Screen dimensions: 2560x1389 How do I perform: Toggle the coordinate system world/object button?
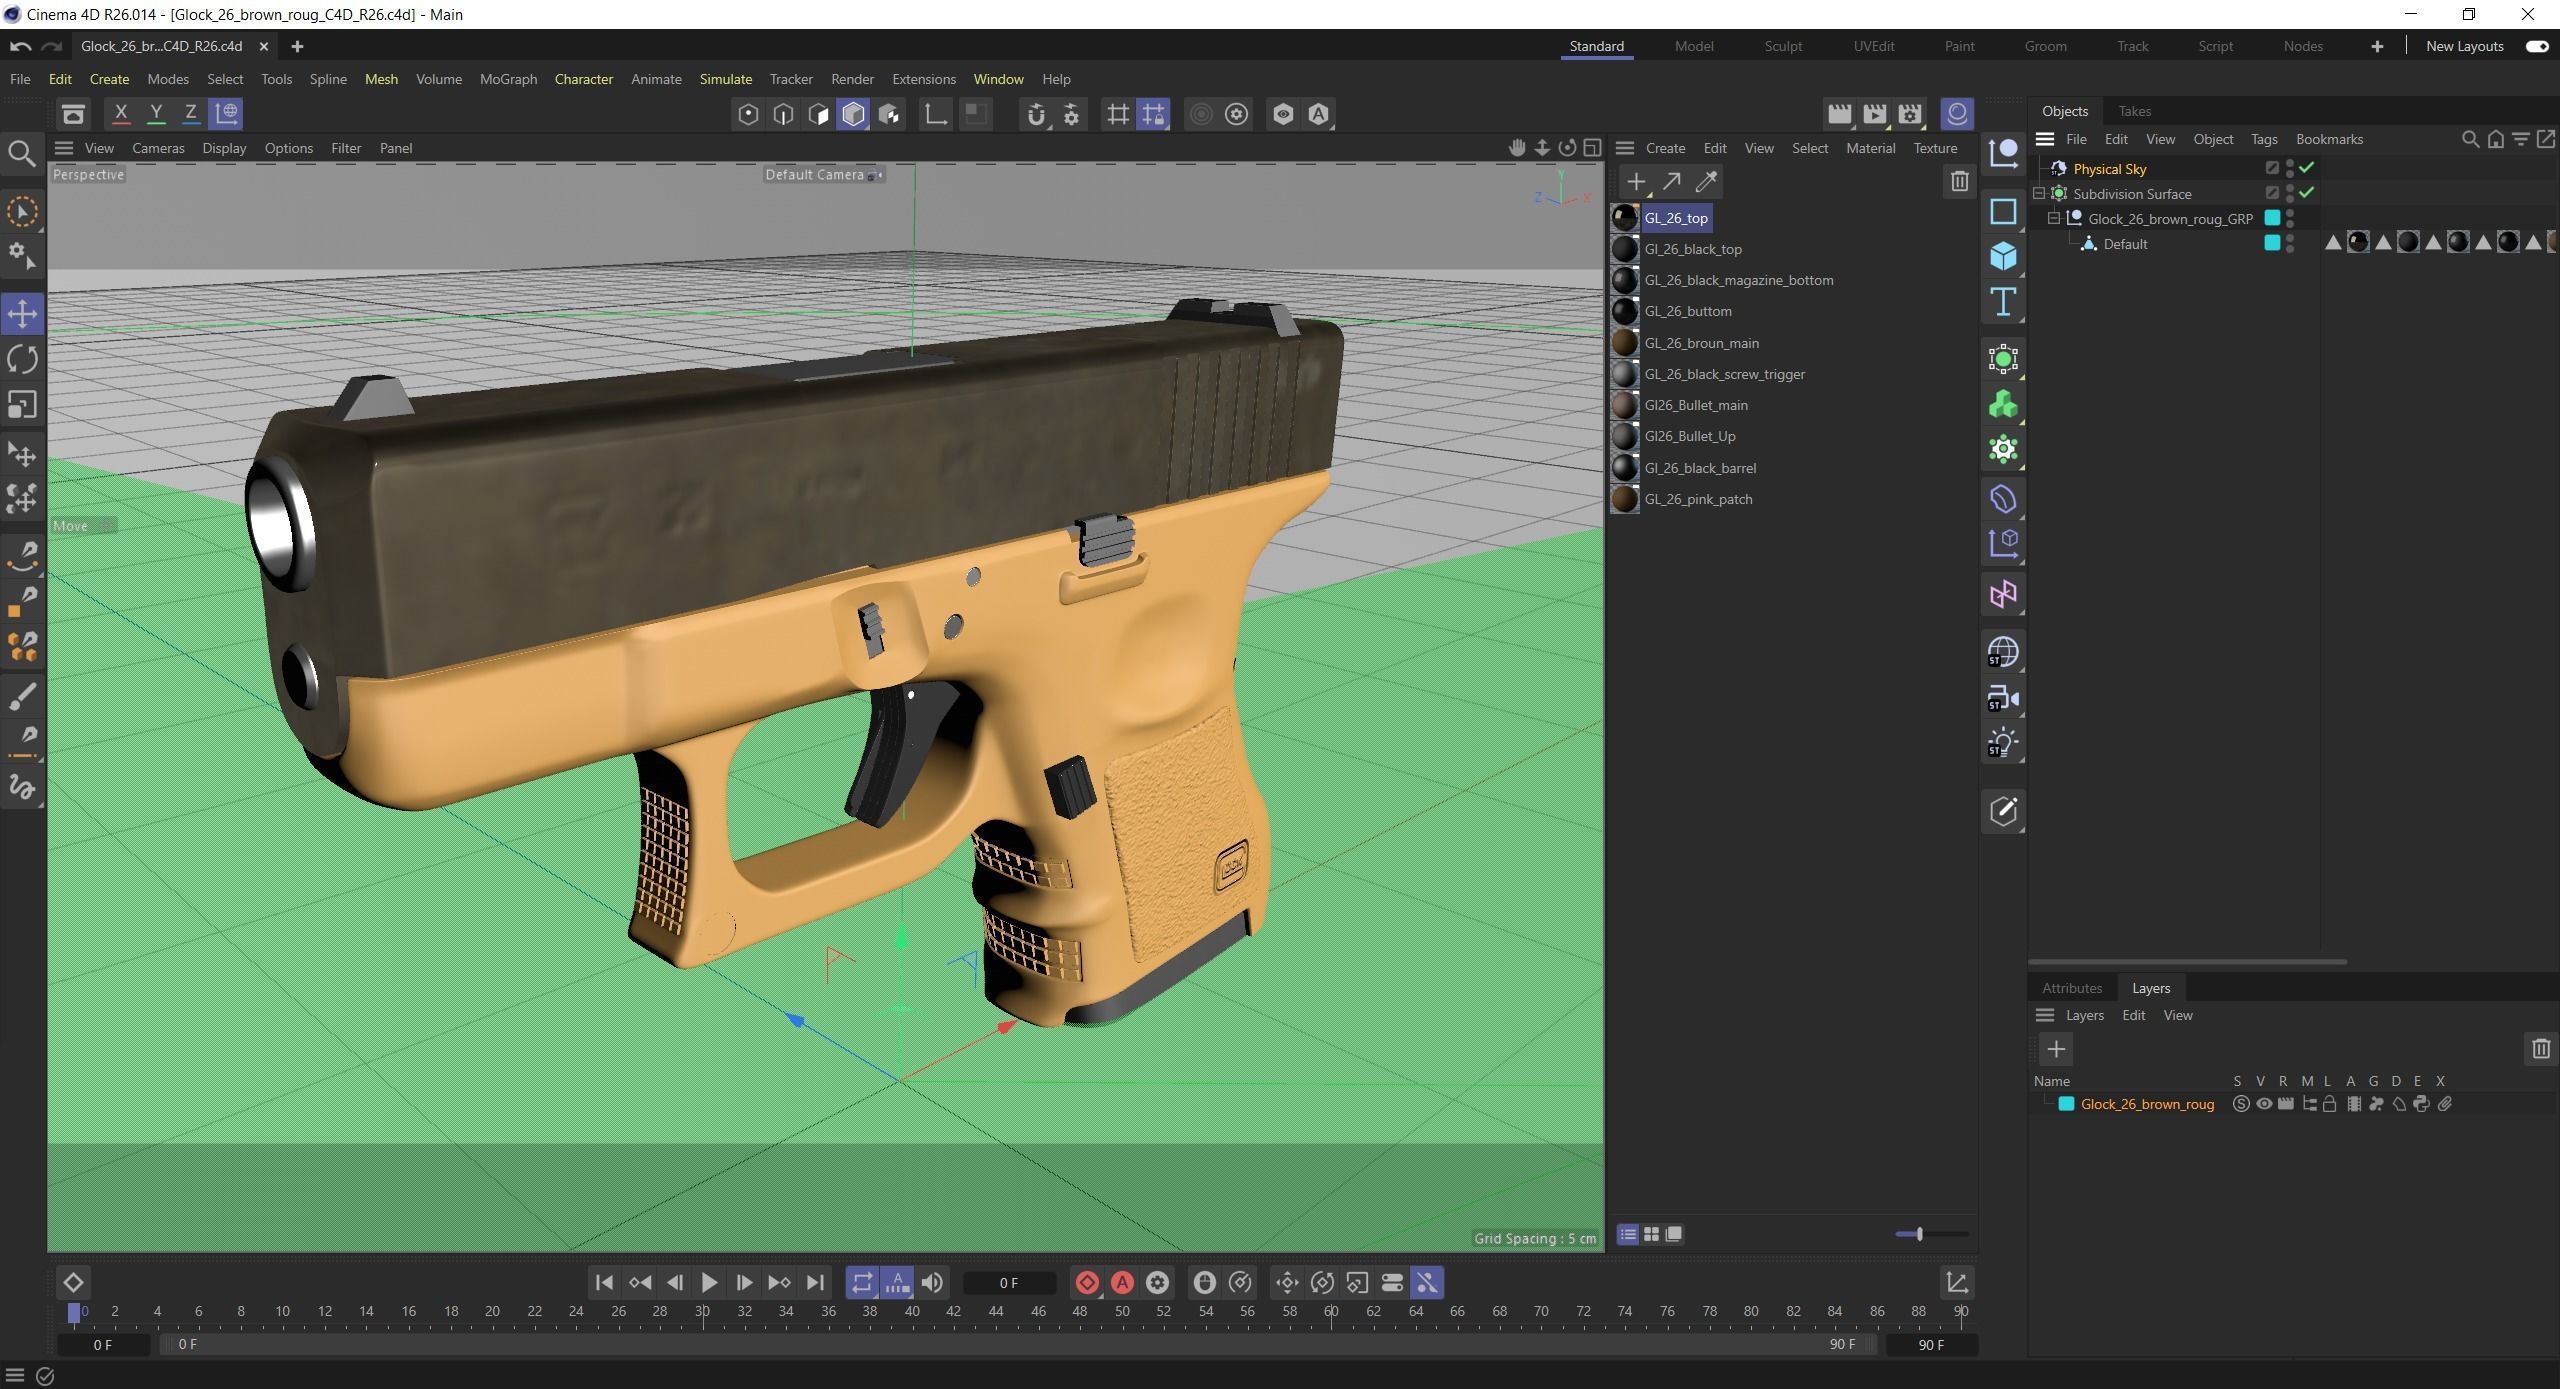click(227, 113)
